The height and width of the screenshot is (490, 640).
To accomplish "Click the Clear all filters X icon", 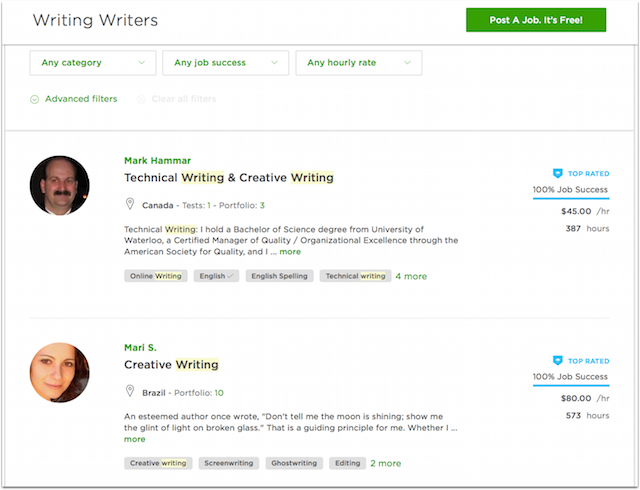I will (x=141, y=99).
